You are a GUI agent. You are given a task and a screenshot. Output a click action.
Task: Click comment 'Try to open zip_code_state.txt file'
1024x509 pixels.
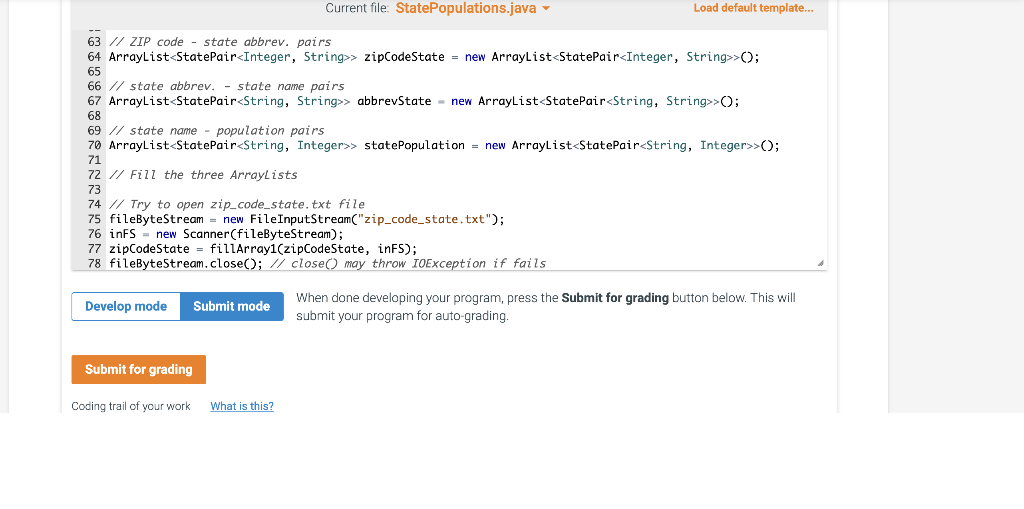click(237, 205)
